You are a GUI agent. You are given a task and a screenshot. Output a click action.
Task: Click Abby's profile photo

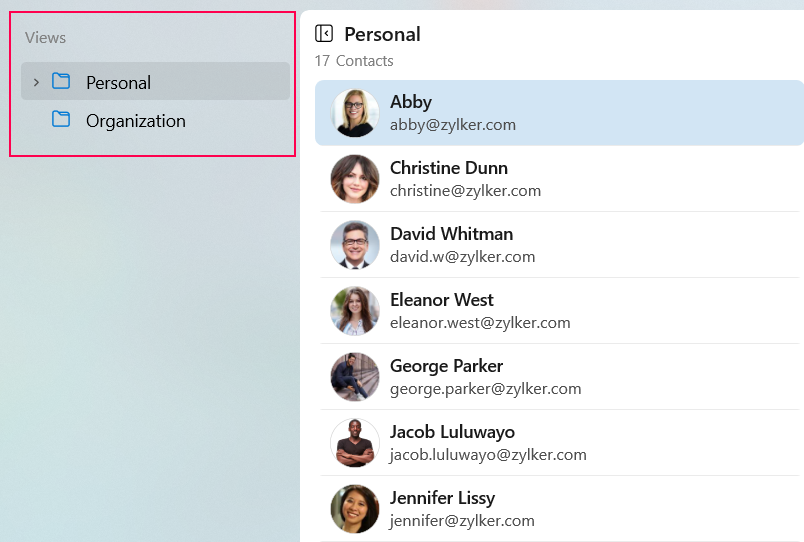[355, 113]
